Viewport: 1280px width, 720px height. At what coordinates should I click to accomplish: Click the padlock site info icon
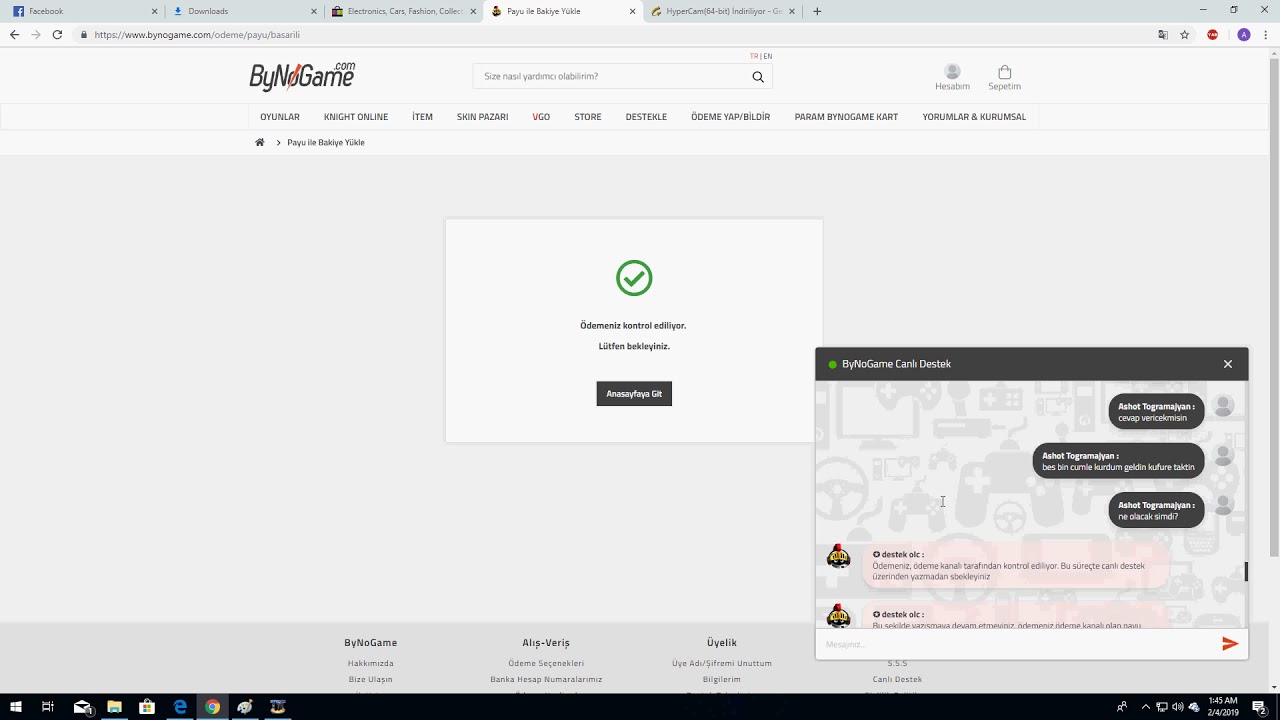(84, 34)
